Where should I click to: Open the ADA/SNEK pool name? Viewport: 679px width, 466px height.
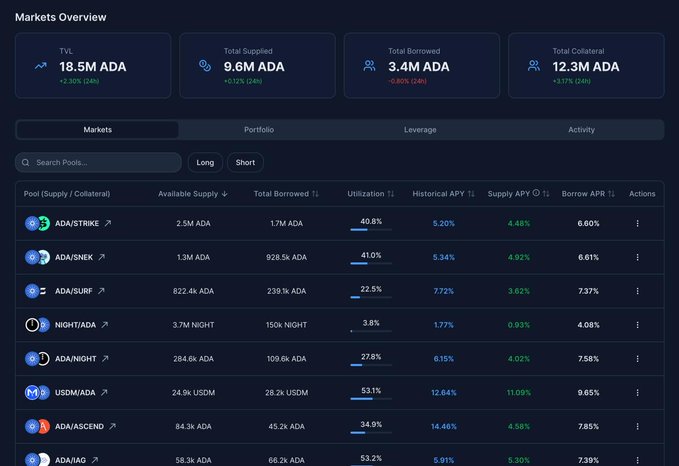74,257
